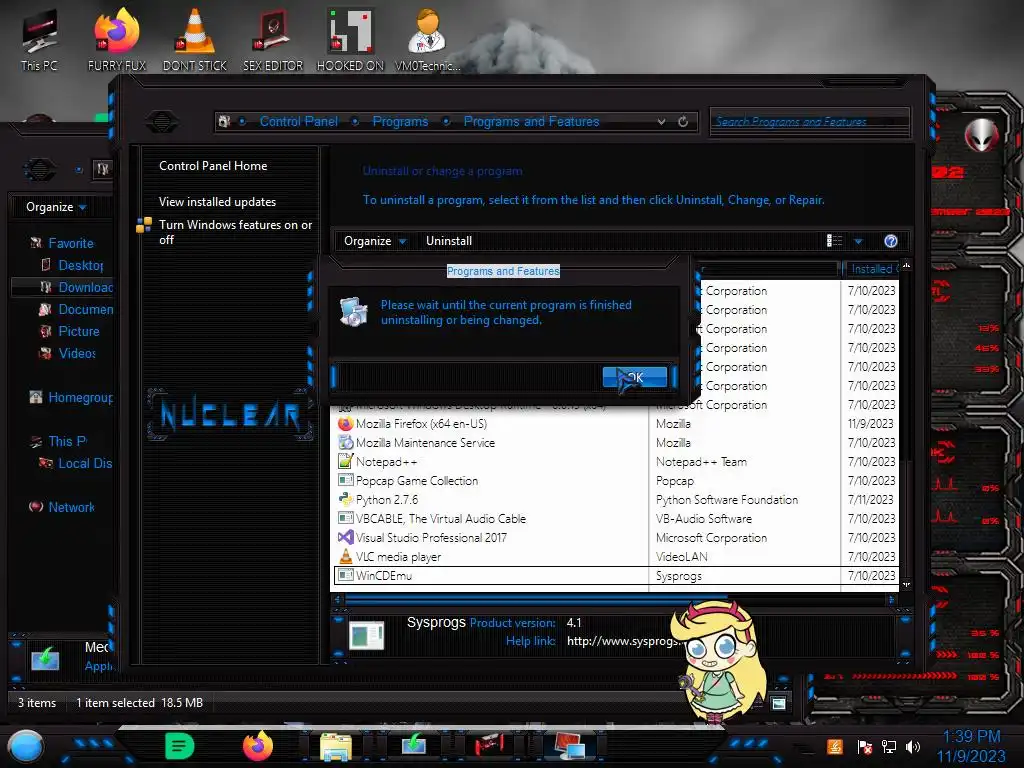Expand the address bar history dropdown
Viewport: 1024px width, 768px height.
click(662, 121)
